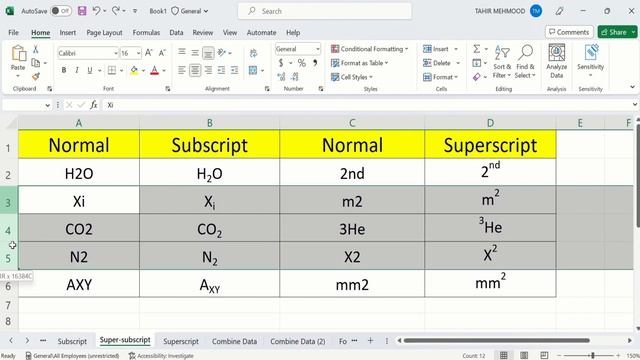
Task: Click Page Break Preview icon in status bar
Action: (544, 355)
